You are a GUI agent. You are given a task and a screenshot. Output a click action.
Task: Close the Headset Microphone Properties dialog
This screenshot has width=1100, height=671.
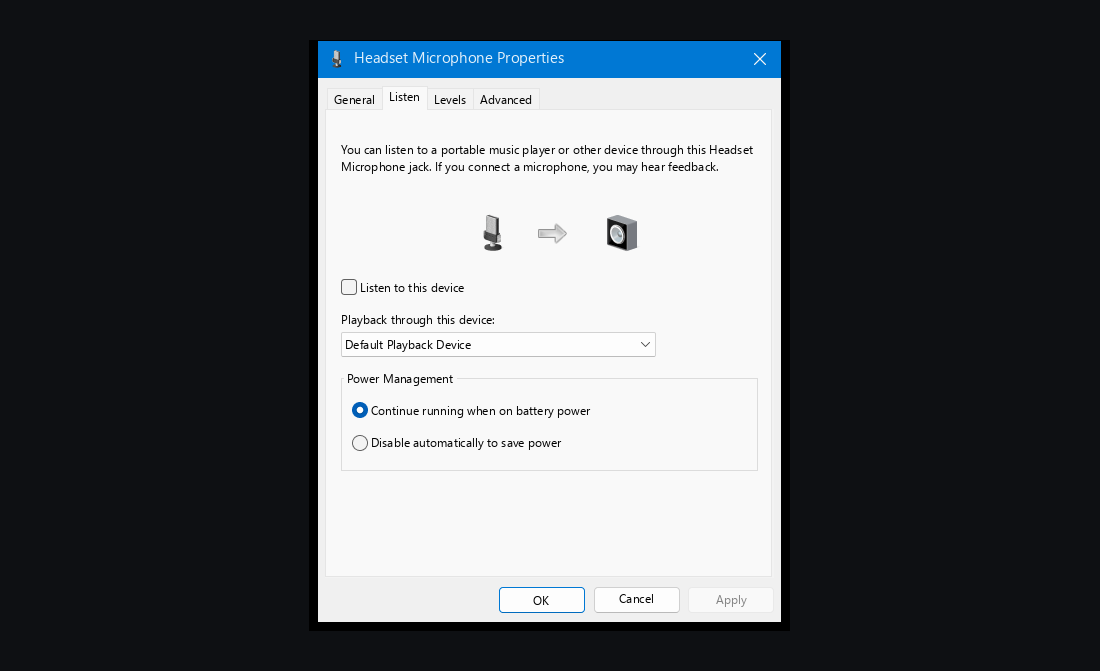(760, 59)
